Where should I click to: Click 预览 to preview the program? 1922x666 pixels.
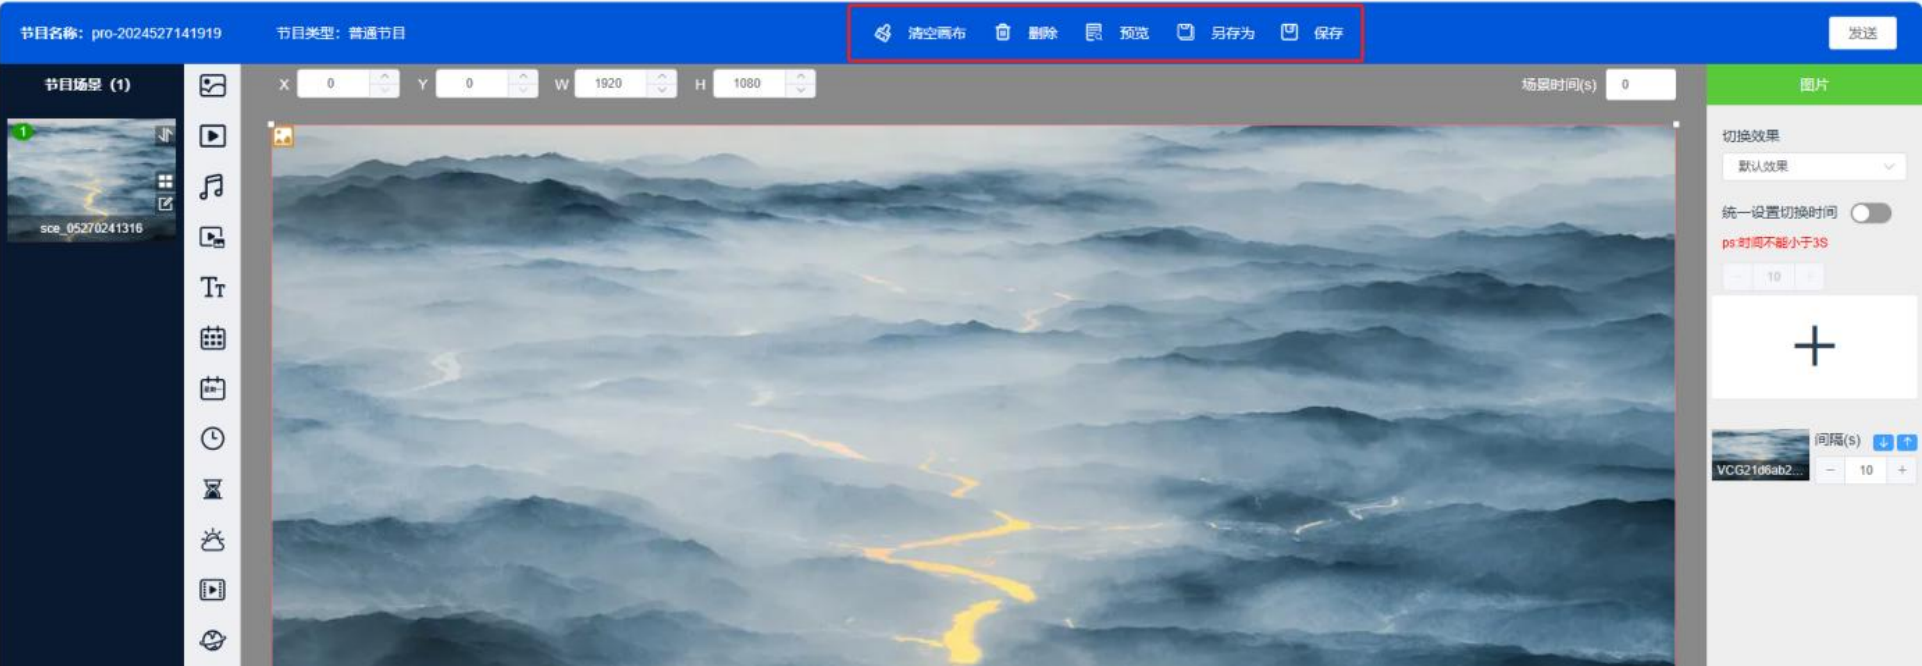click(1118, 33)
